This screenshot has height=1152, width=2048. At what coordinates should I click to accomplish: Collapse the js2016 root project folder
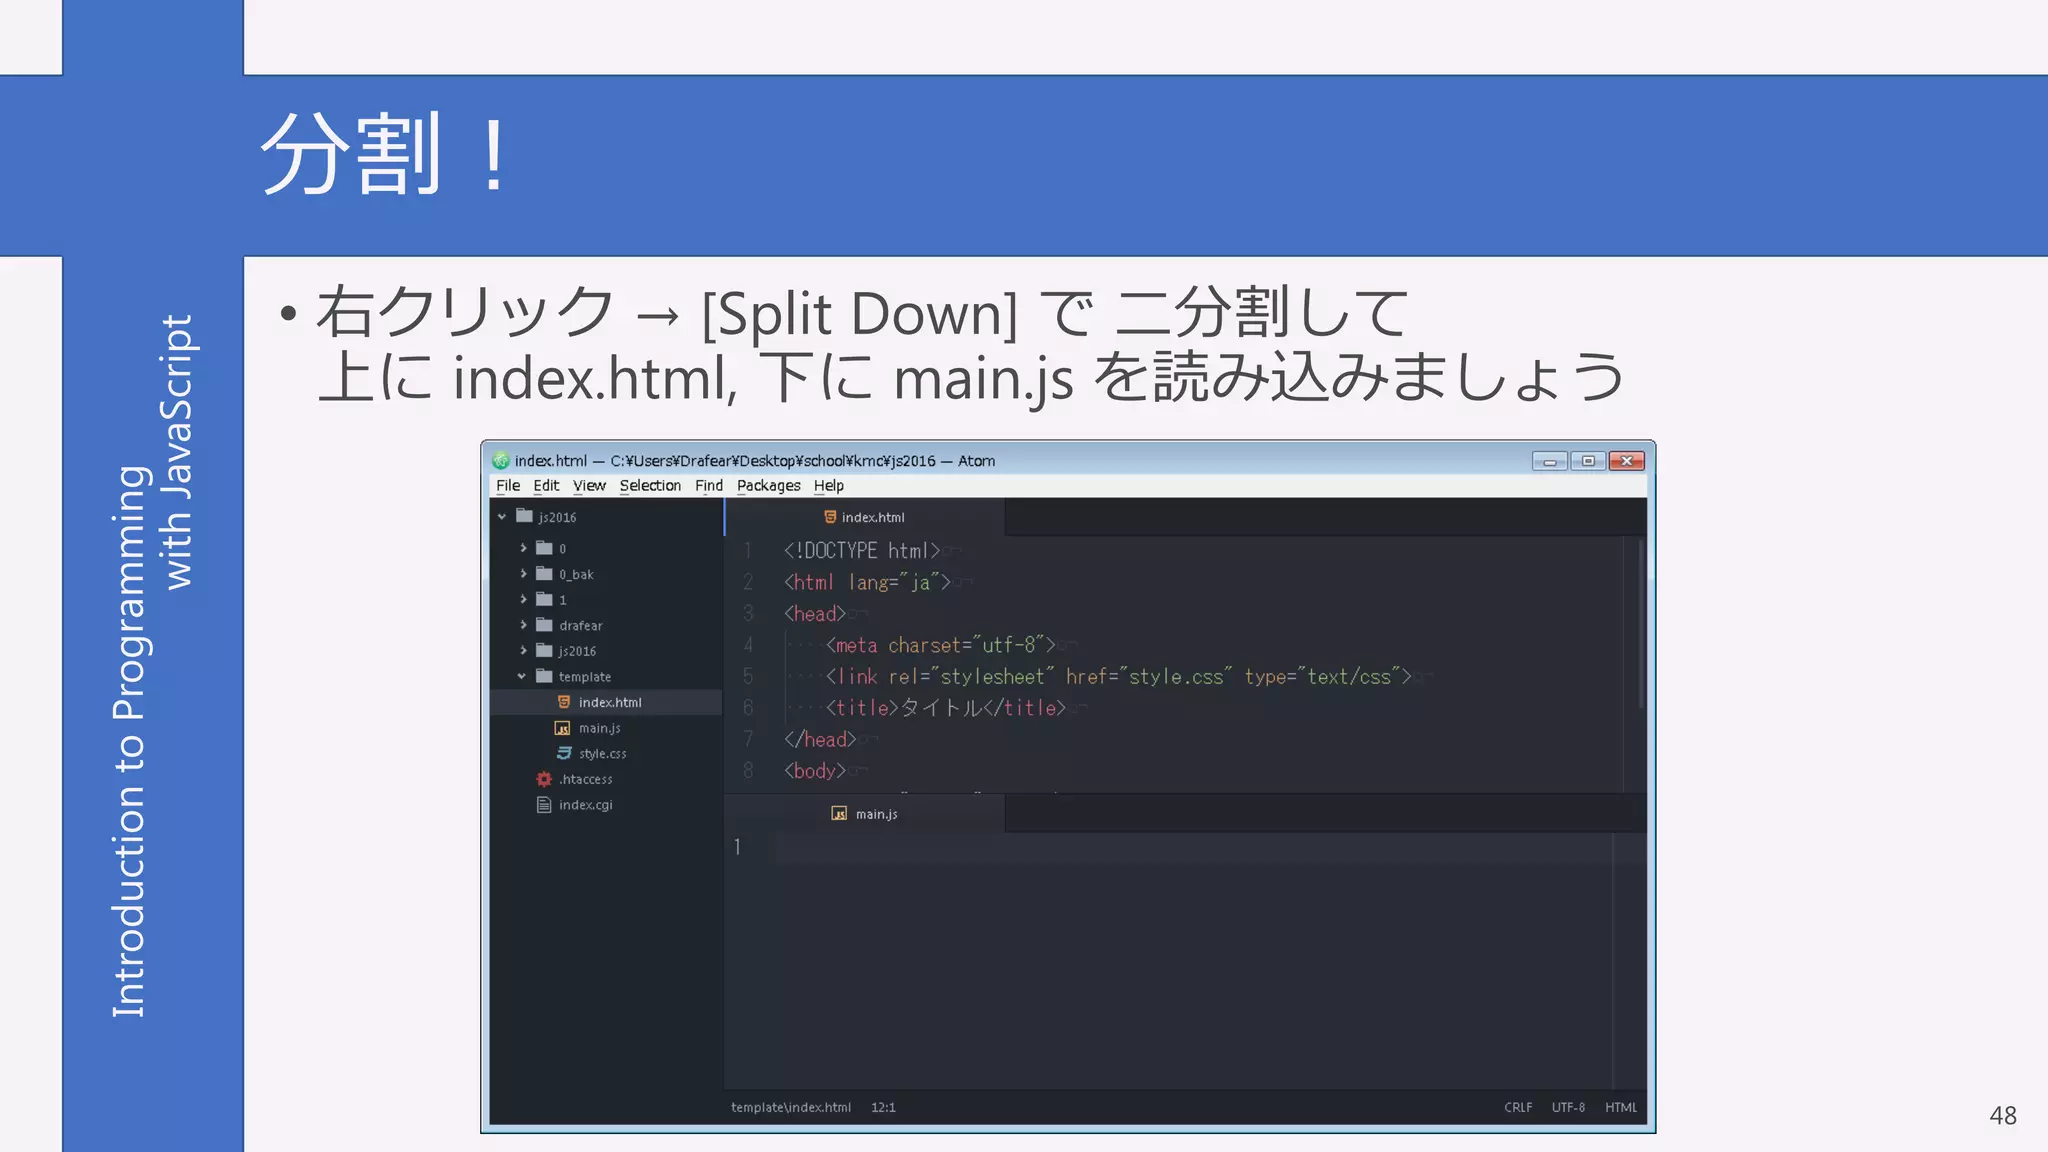pyautogui.click(x=502, y=517)
